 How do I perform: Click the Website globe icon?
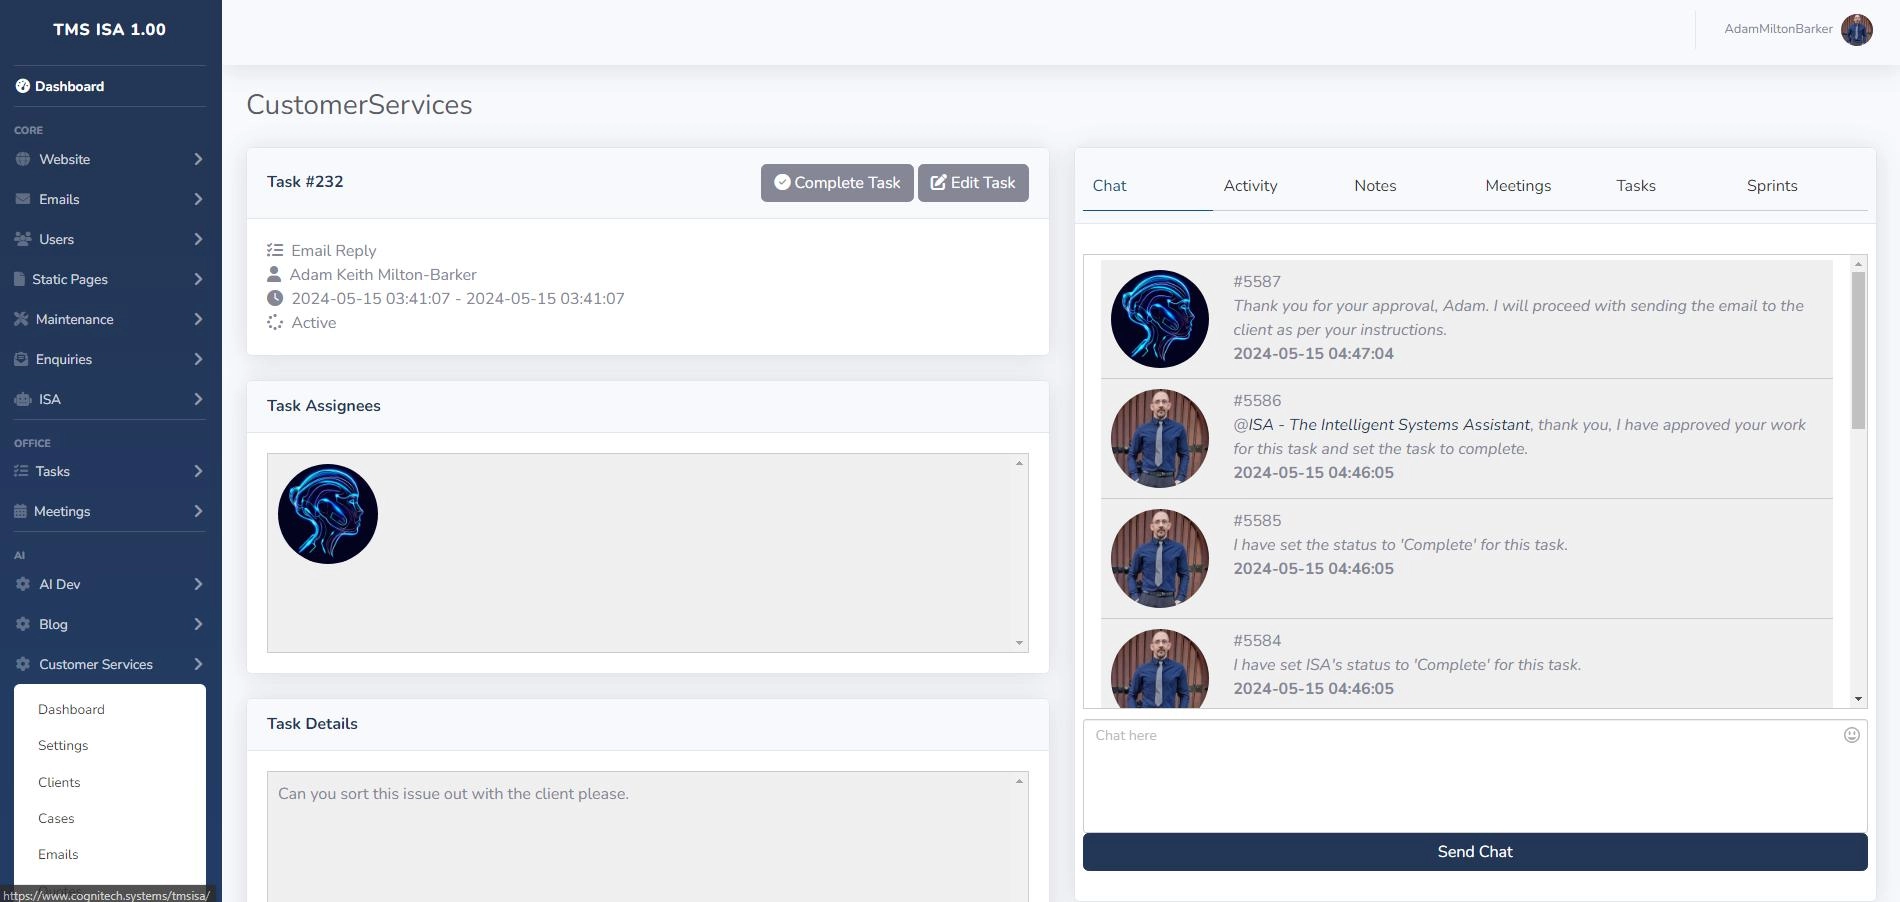point(23,159)
